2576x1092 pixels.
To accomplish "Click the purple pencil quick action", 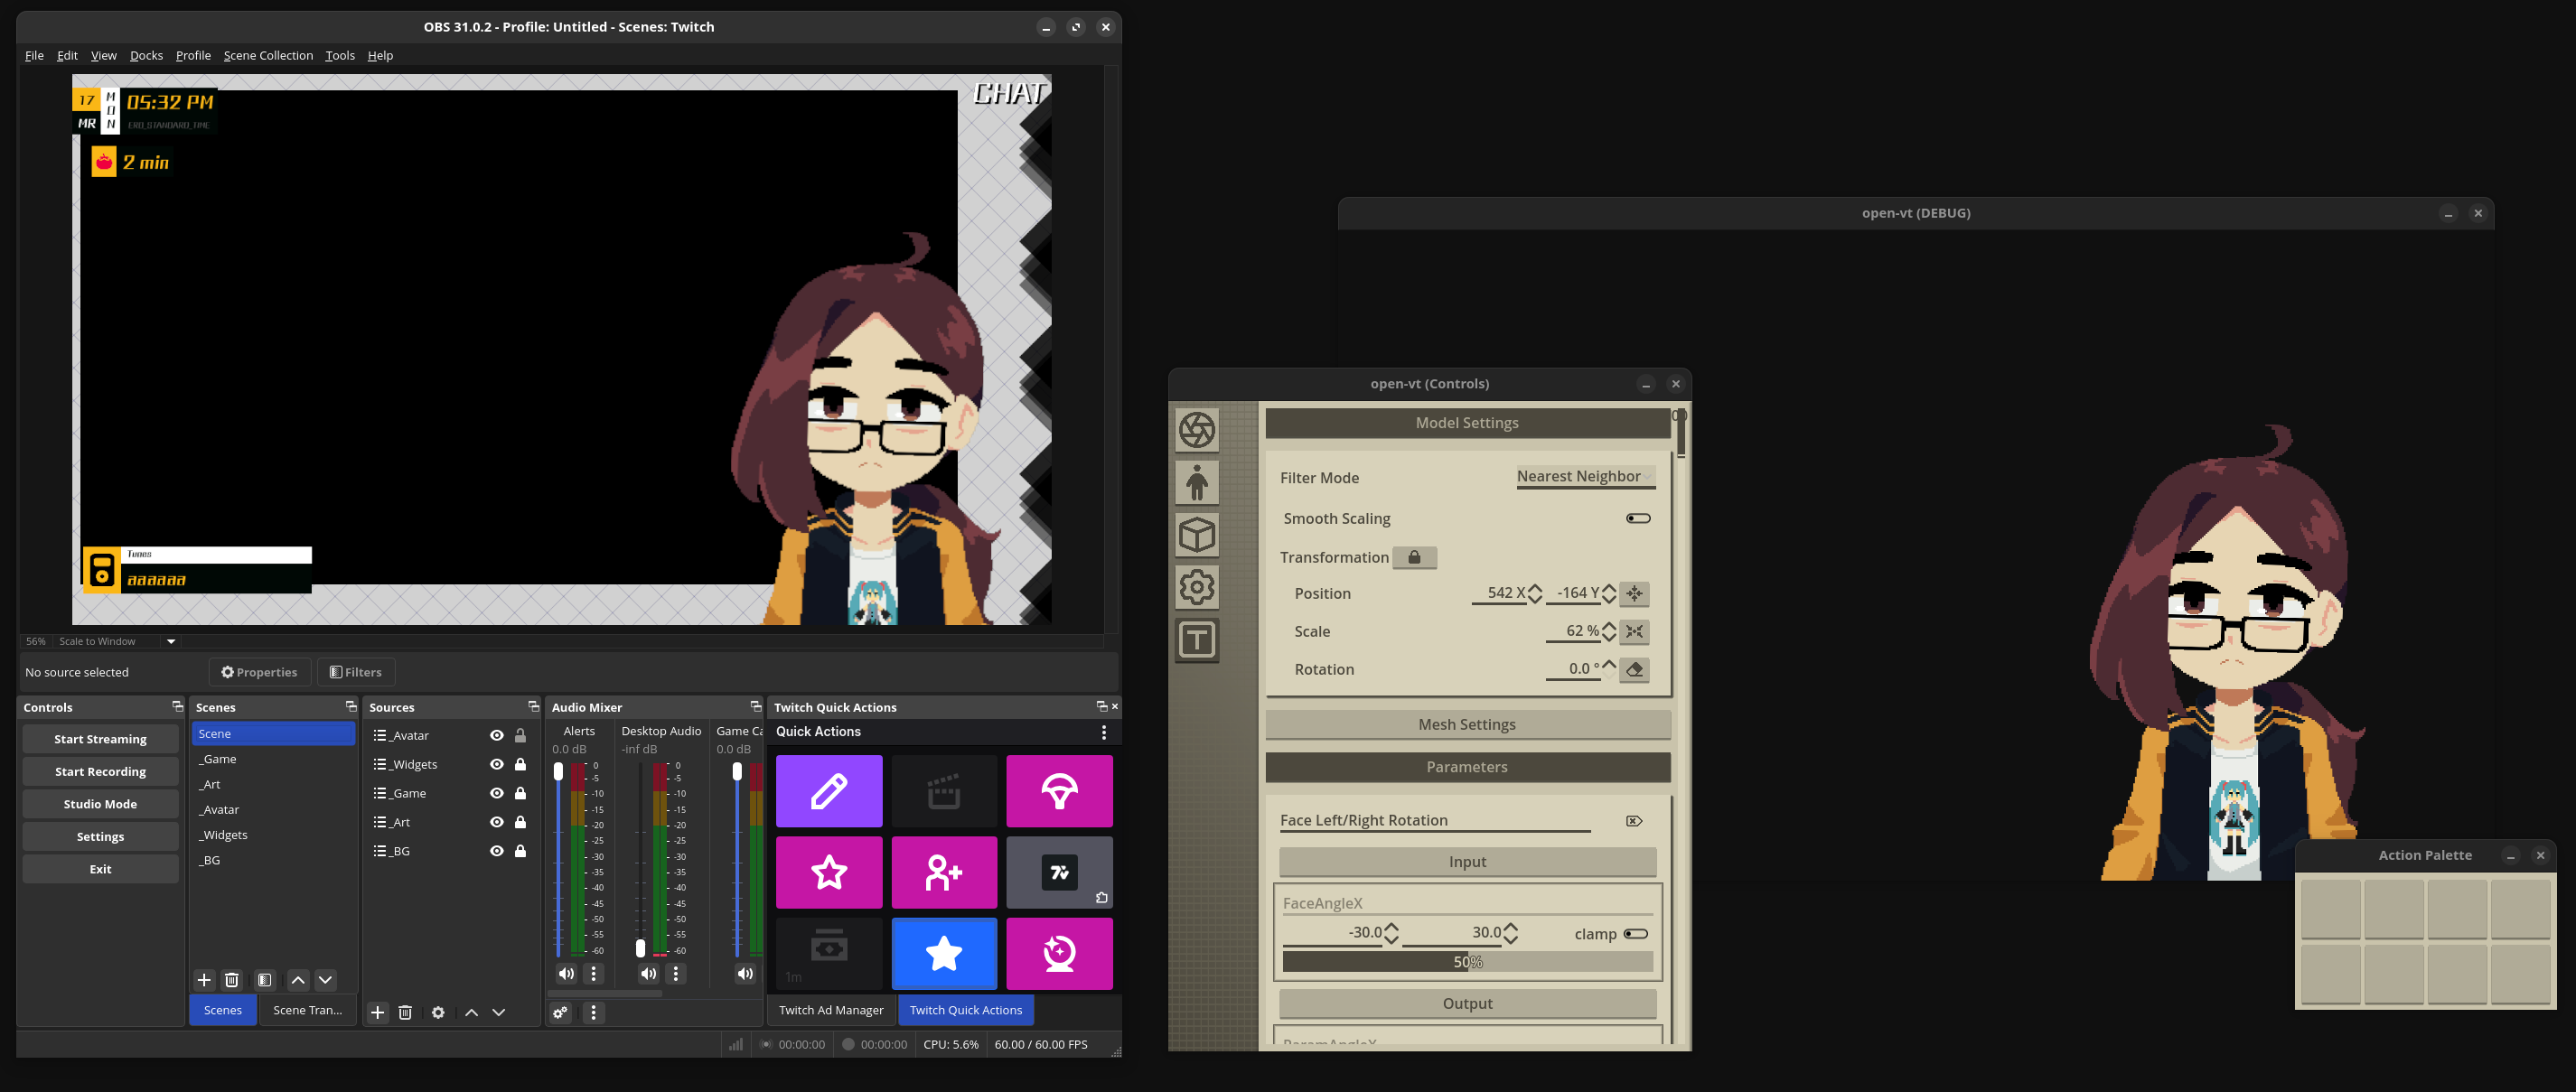I will point(828,791).
